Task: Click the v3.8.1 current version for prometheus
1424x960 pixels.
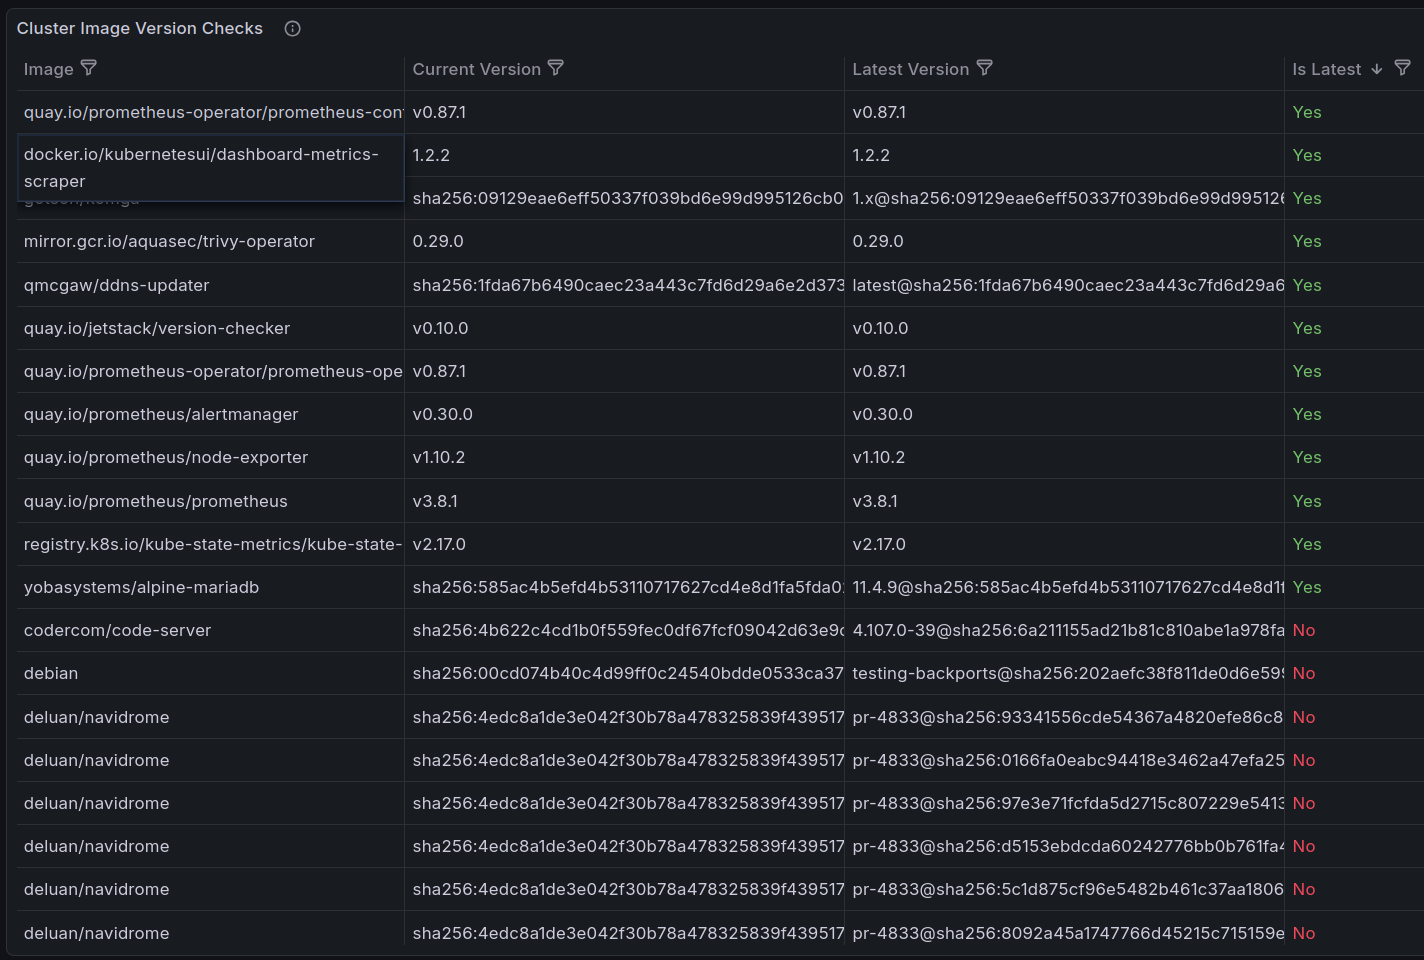Action: coord(435,501)
